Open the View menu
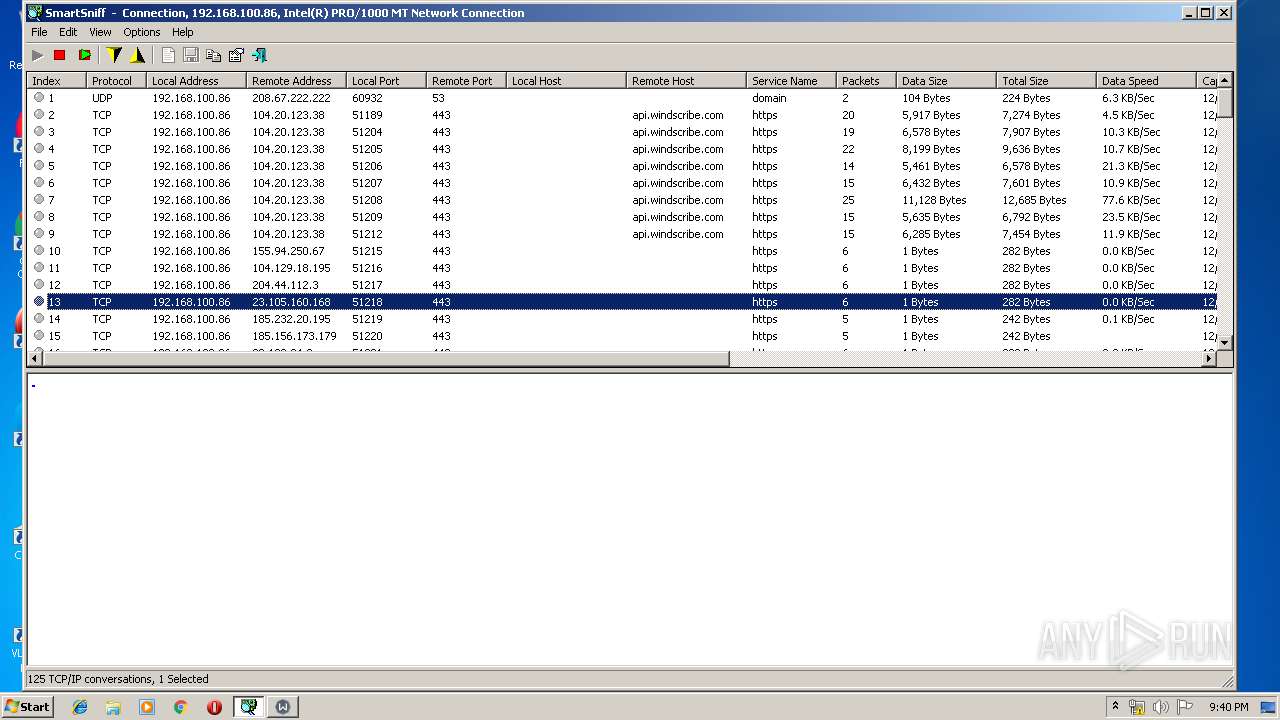Screen dimensions: 1280x720 point(100,32)
